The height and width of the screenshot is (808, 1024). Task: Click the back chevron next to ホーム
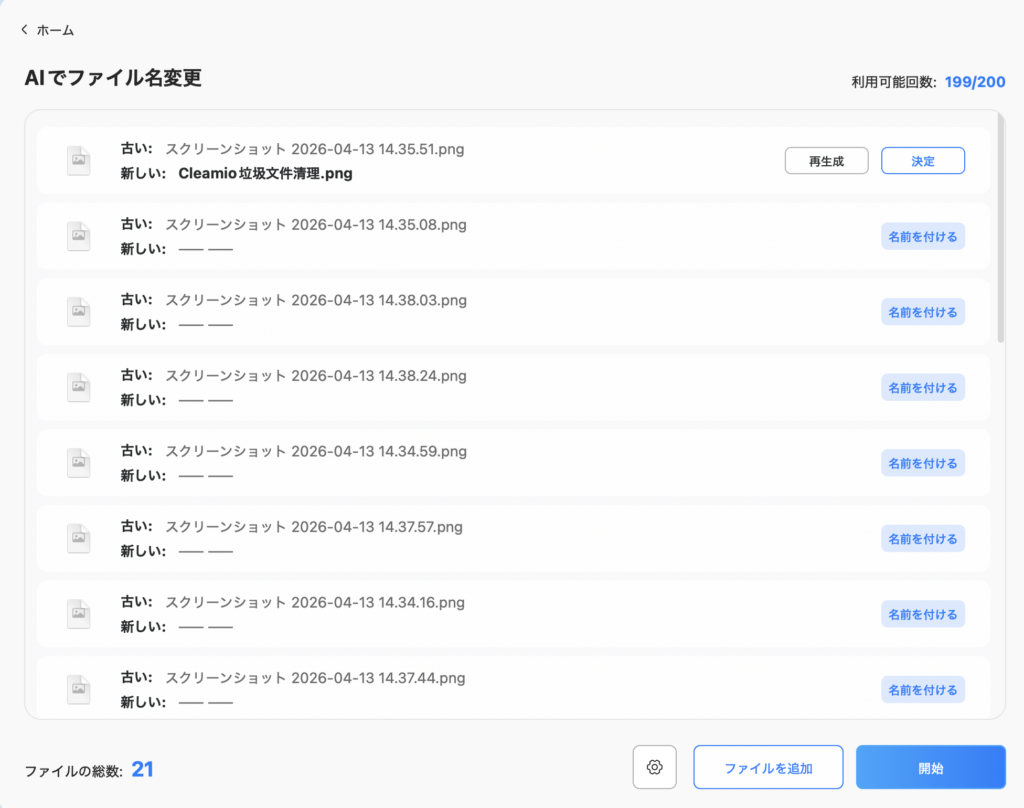[24, 30]
